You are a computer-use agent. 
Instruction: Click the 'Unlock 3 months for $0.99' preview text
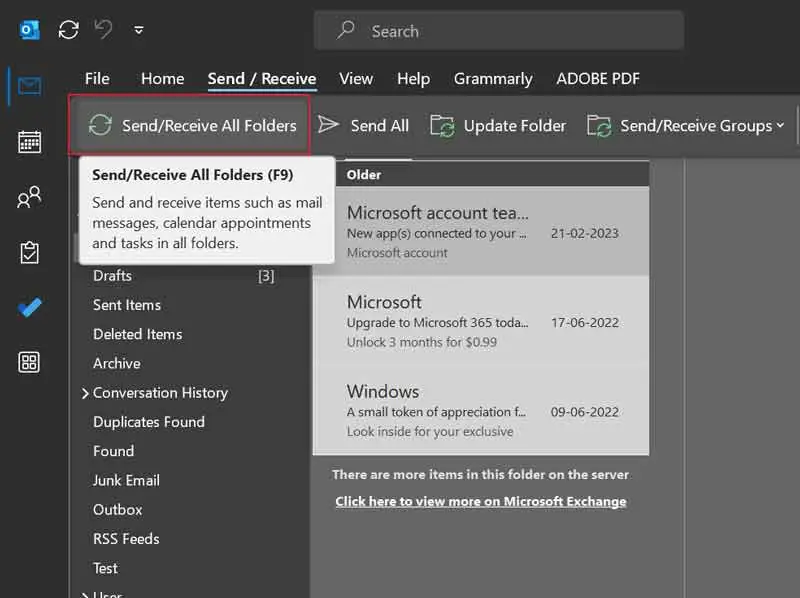click(x=421, y=342)
